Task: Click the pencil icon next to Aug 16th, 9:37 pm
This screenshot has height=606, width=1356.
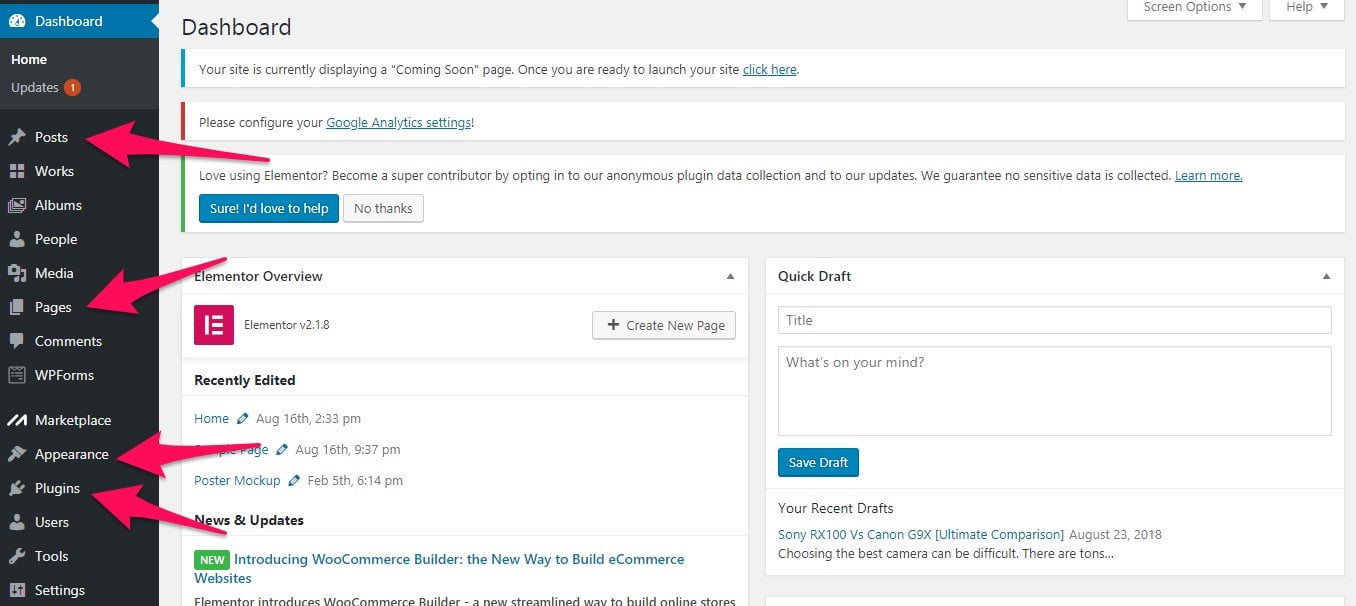Action: click(282, 449)
